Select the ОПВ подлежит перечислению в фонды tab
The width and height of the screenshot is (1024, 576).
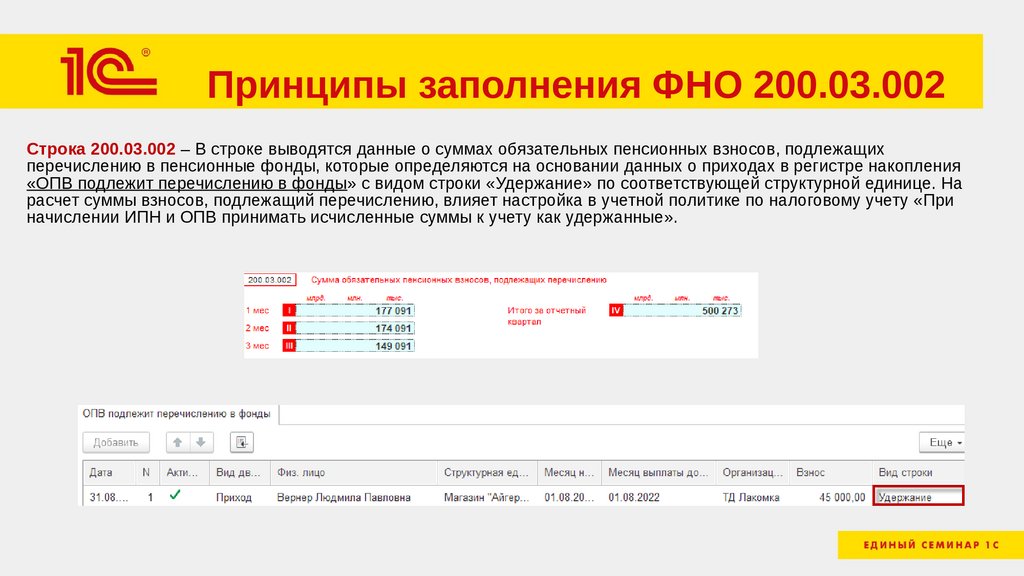point(177,413)
